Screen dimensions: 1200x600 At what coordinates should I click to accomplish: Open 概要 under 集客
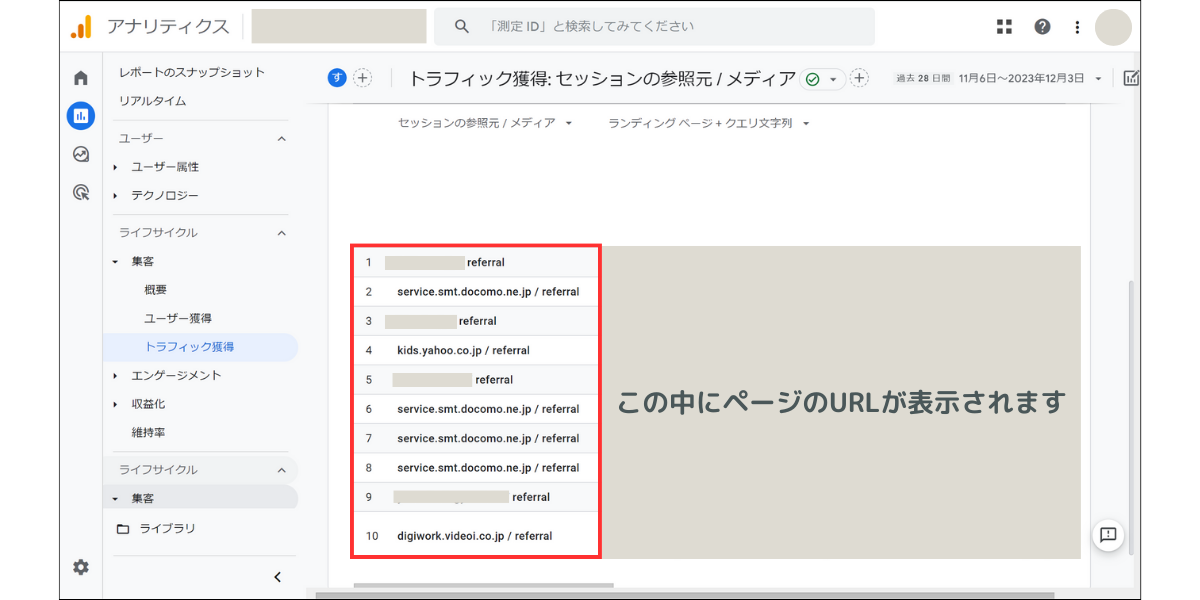pos(155,290)
